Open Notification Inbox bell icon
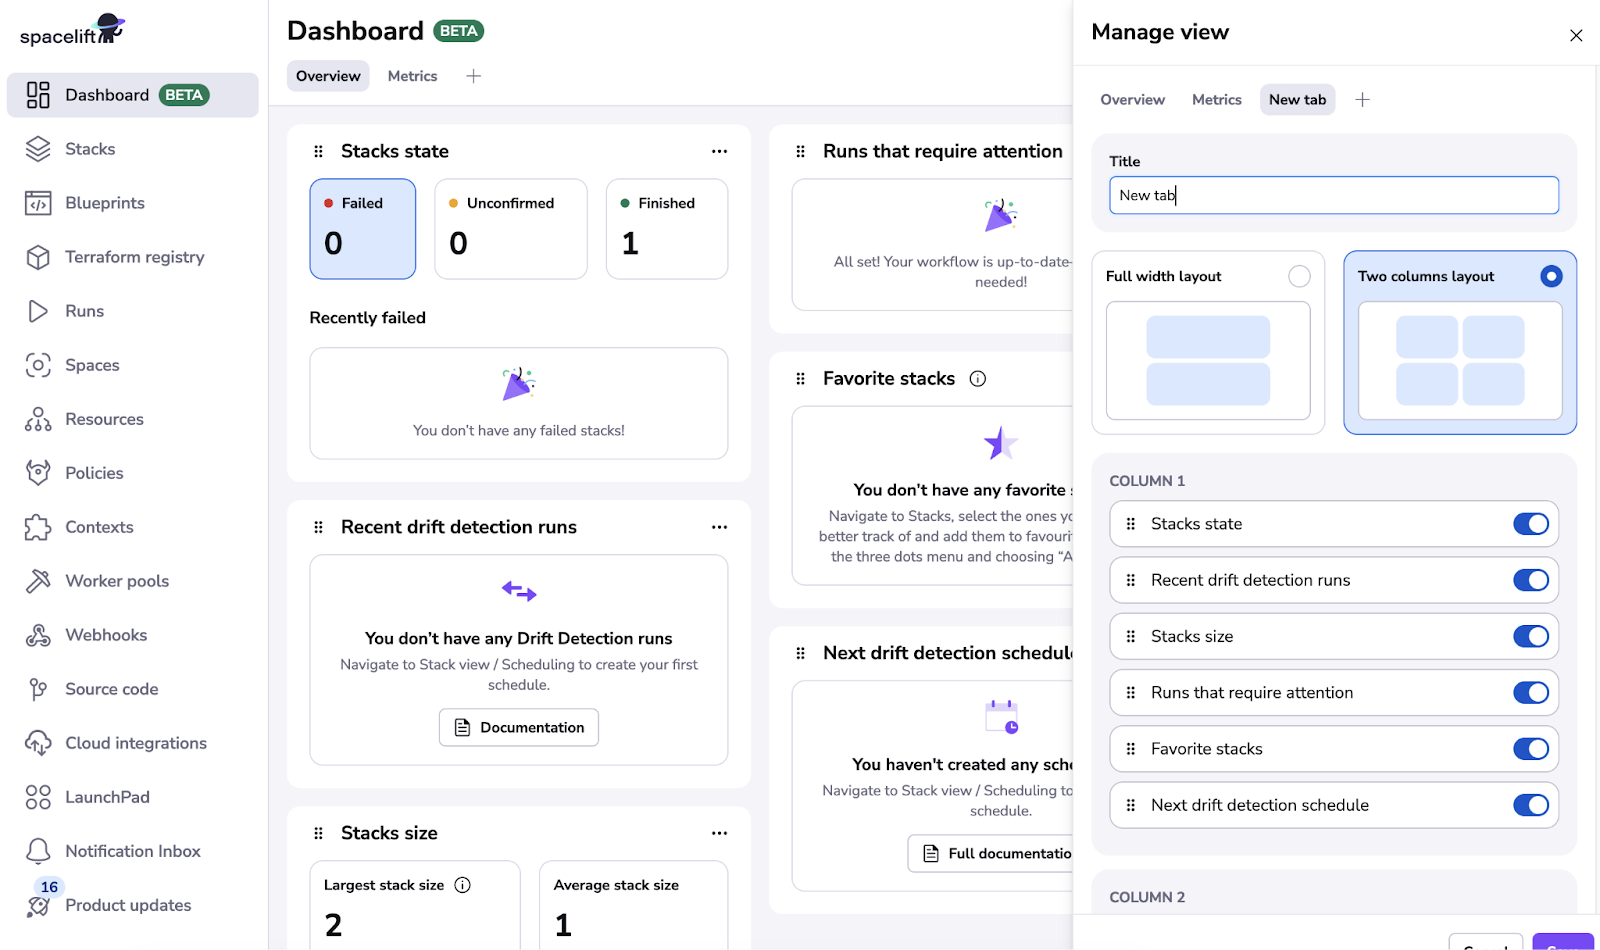The width and height of the screenshot is (1600, 950). (x=38, y=851)
